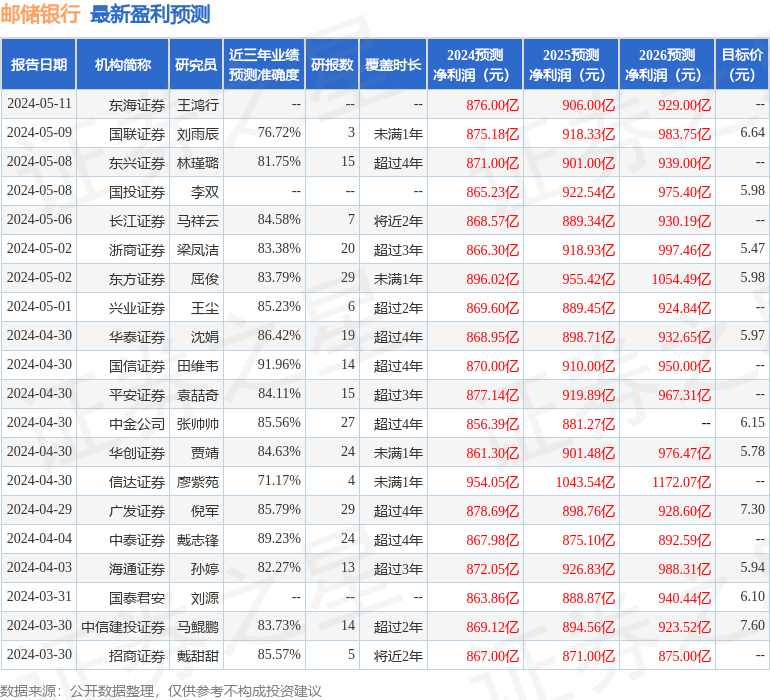Click target price 7.60

(752, 625)
